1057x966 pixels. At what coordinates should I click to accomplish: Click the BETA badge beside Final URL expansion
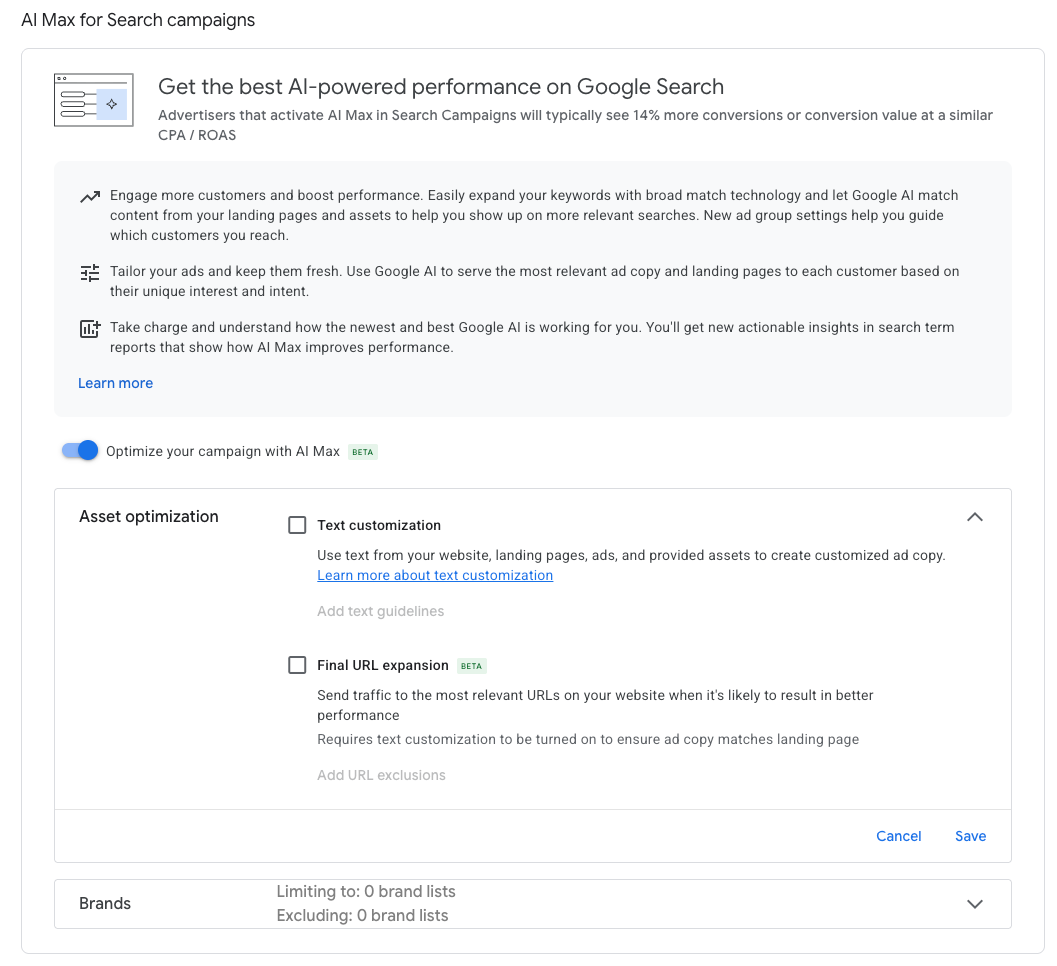471,665
